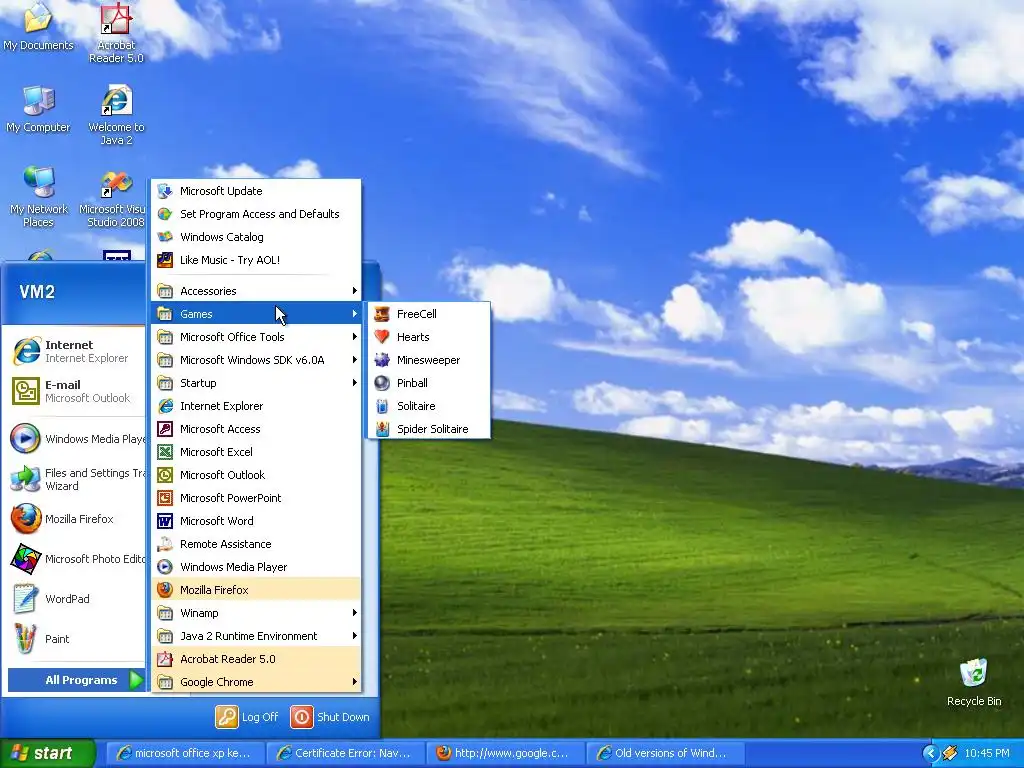Expand the Google Chrome submenu arrow

(x=354, y=682)
